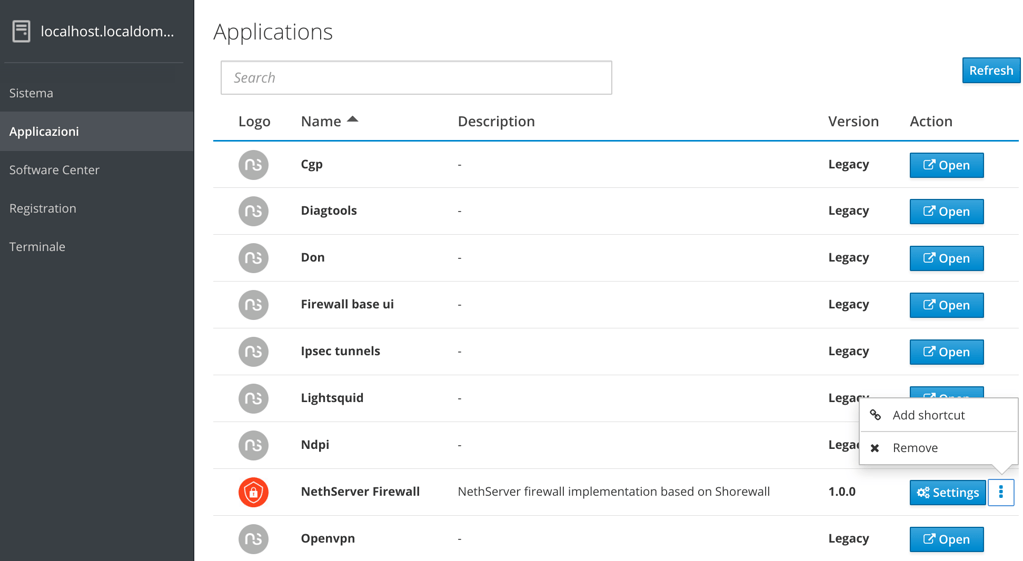Click the Ipsec tunnels logo icon
The width and height of the screenshot is (1023, 561).
tap(253, 352)
